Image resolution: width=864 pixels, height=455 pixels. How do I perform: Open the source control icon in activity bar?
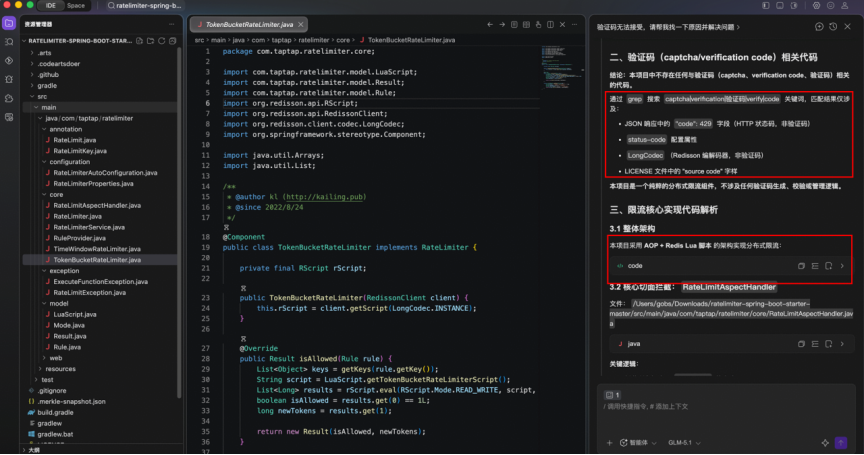coord(9,61)
